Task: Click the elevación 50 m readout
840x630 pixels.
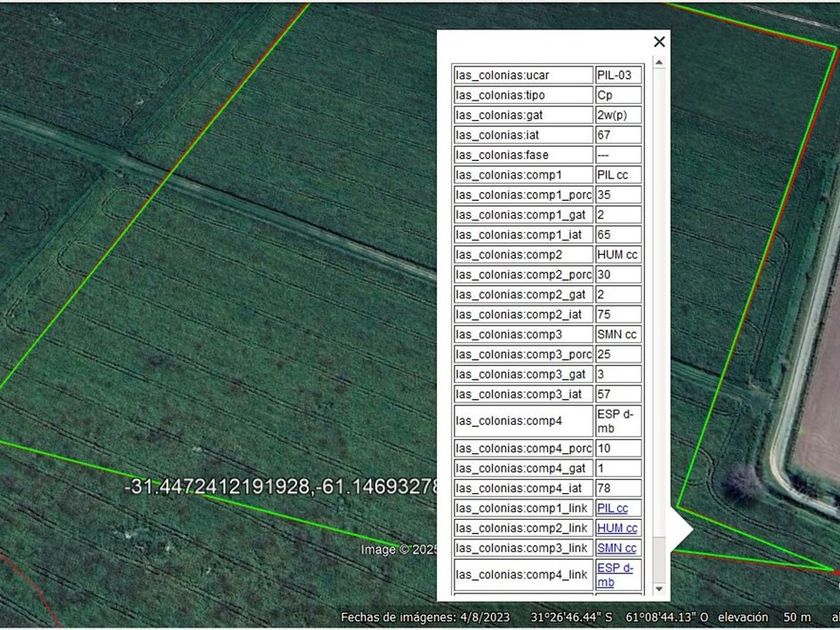Action: coord(764,618)
